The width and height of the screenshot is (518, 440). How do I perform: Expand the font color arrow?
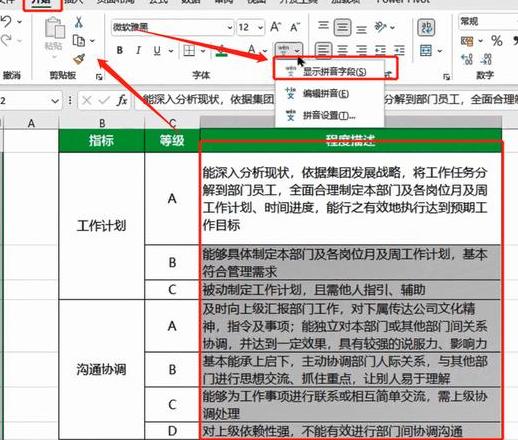point(265,51)
